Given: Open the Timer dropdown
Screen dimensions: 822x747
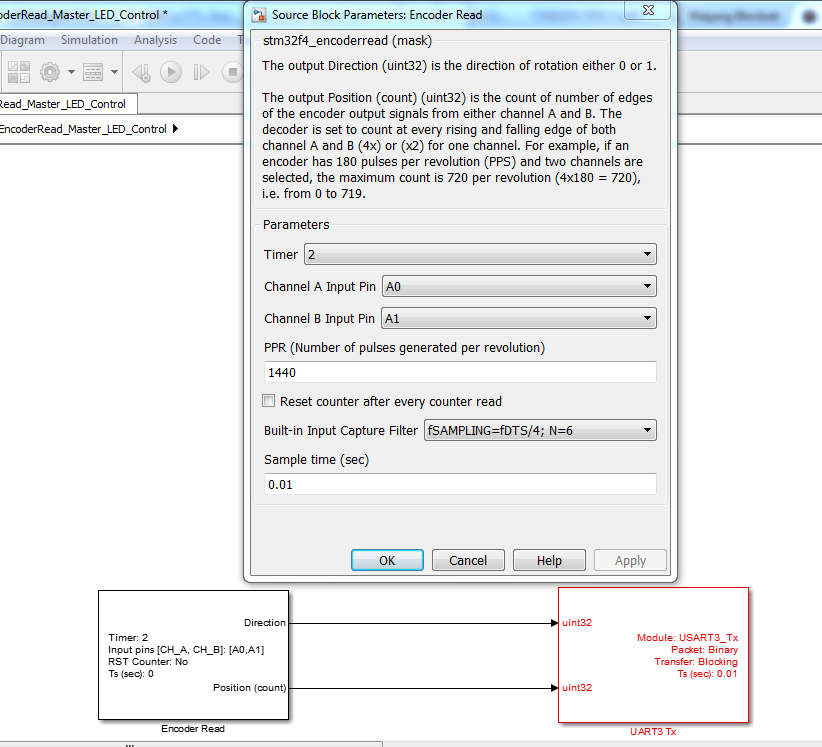Looking at the screenshot, I should (480, 254).
